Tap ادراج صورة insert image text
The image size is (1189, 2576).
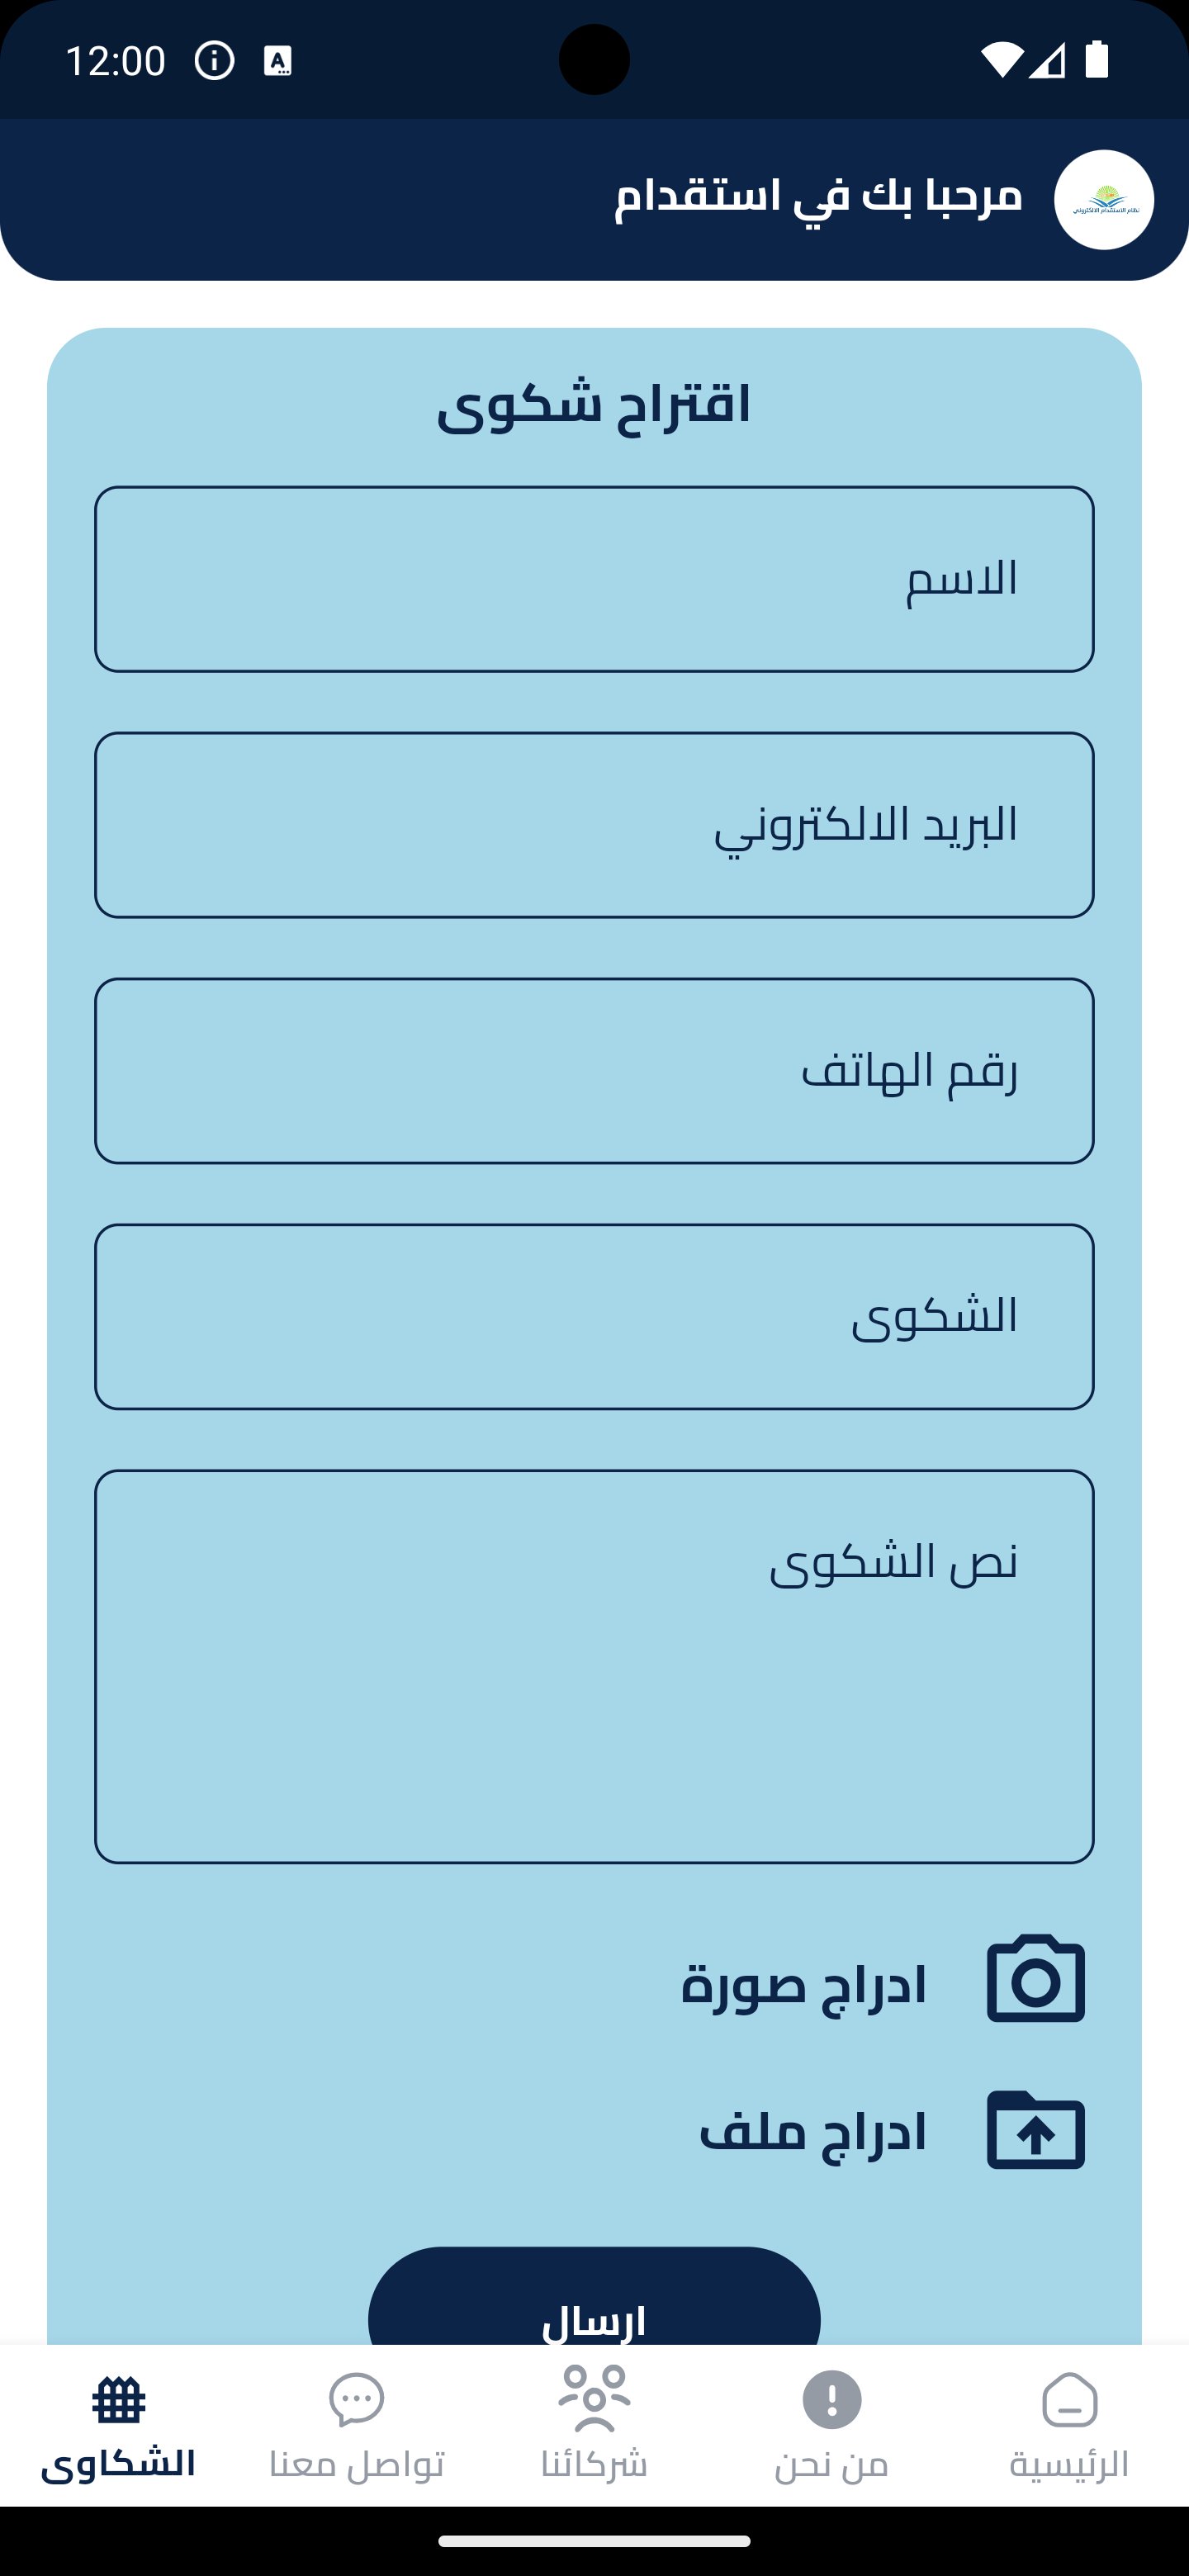pyautogui.click(x=803, y=1984)
